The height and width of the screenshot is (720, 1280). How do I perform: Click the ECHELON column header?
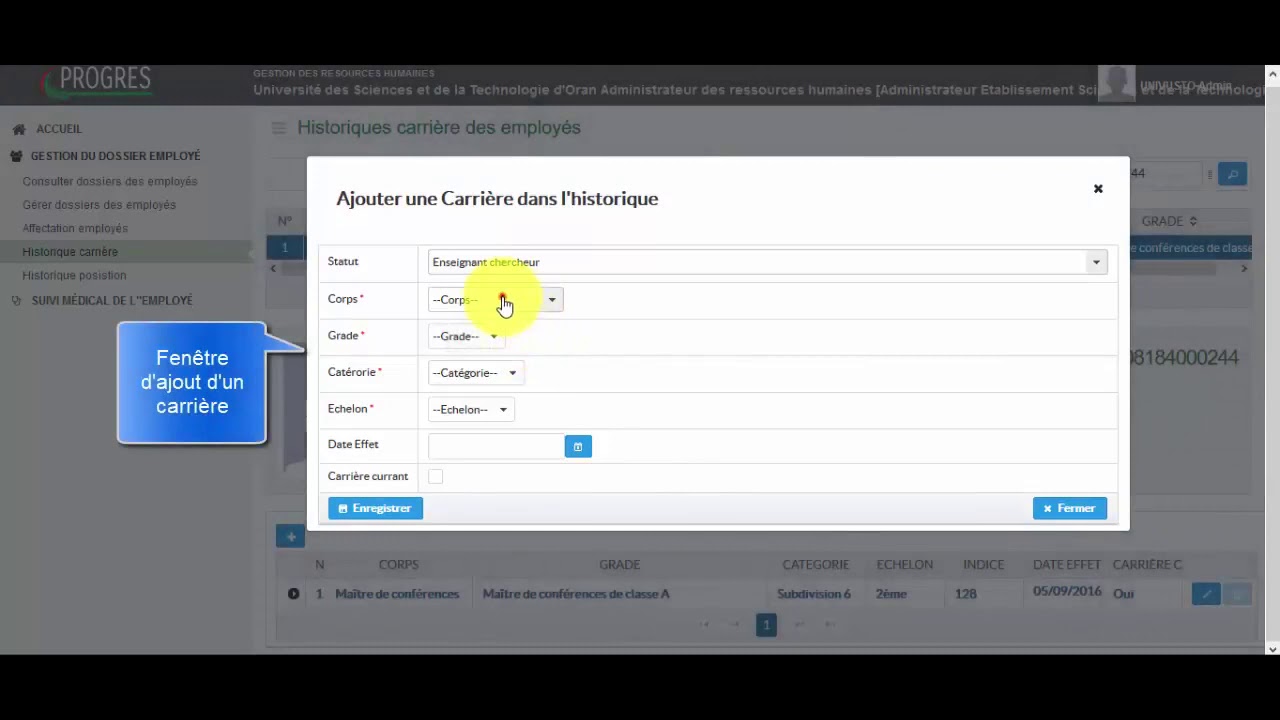point(905,565)
